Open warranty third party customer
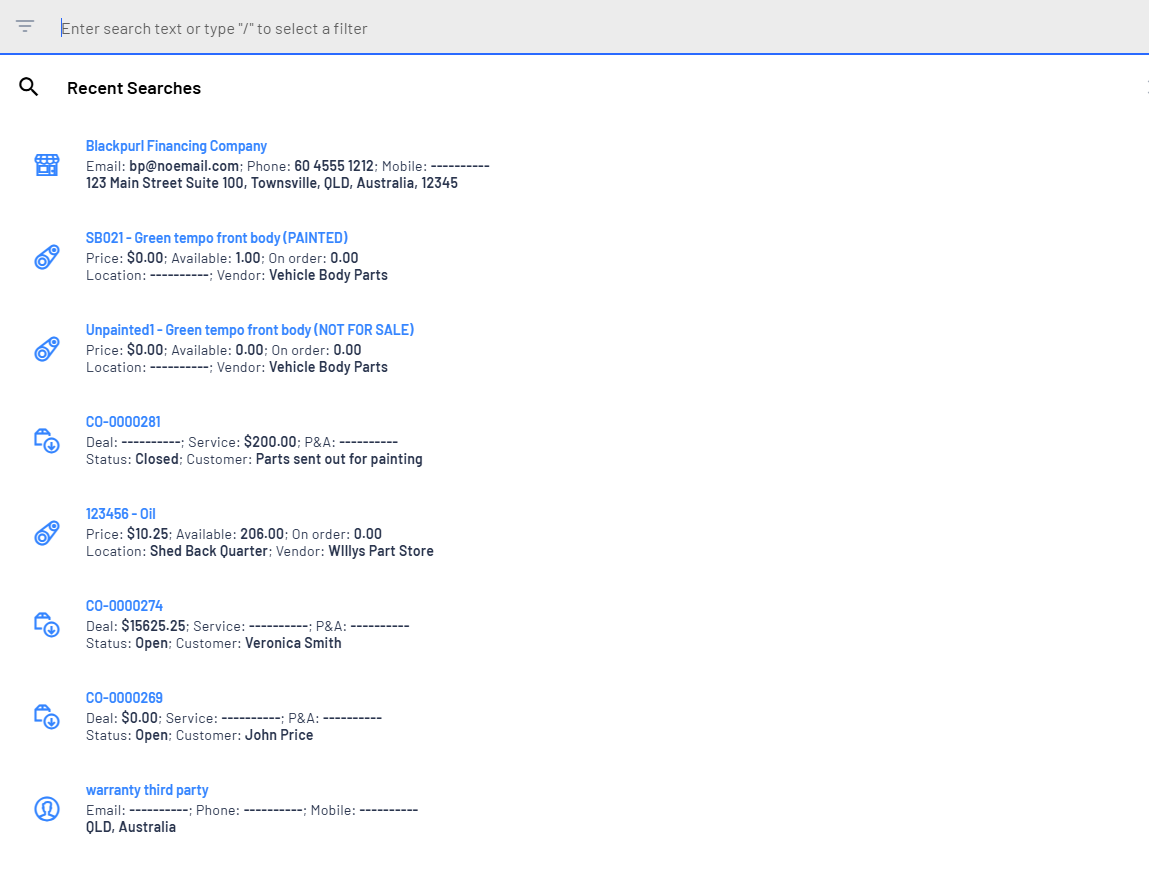The image size is (1149, 885). (147, 790)
